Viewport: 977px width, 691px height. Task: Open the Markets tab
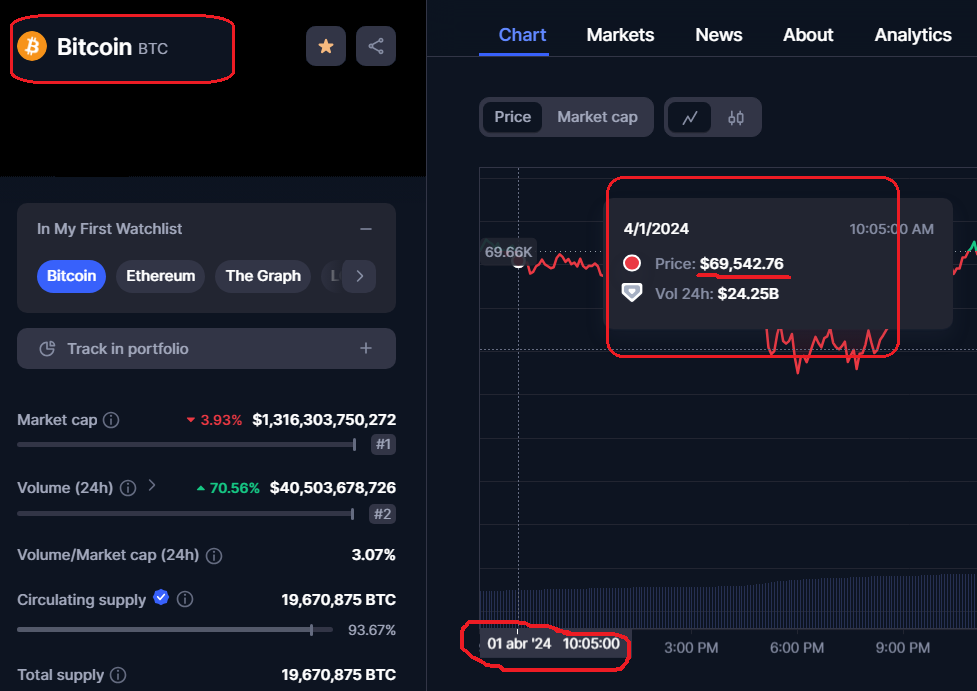(x=620, y=35)
